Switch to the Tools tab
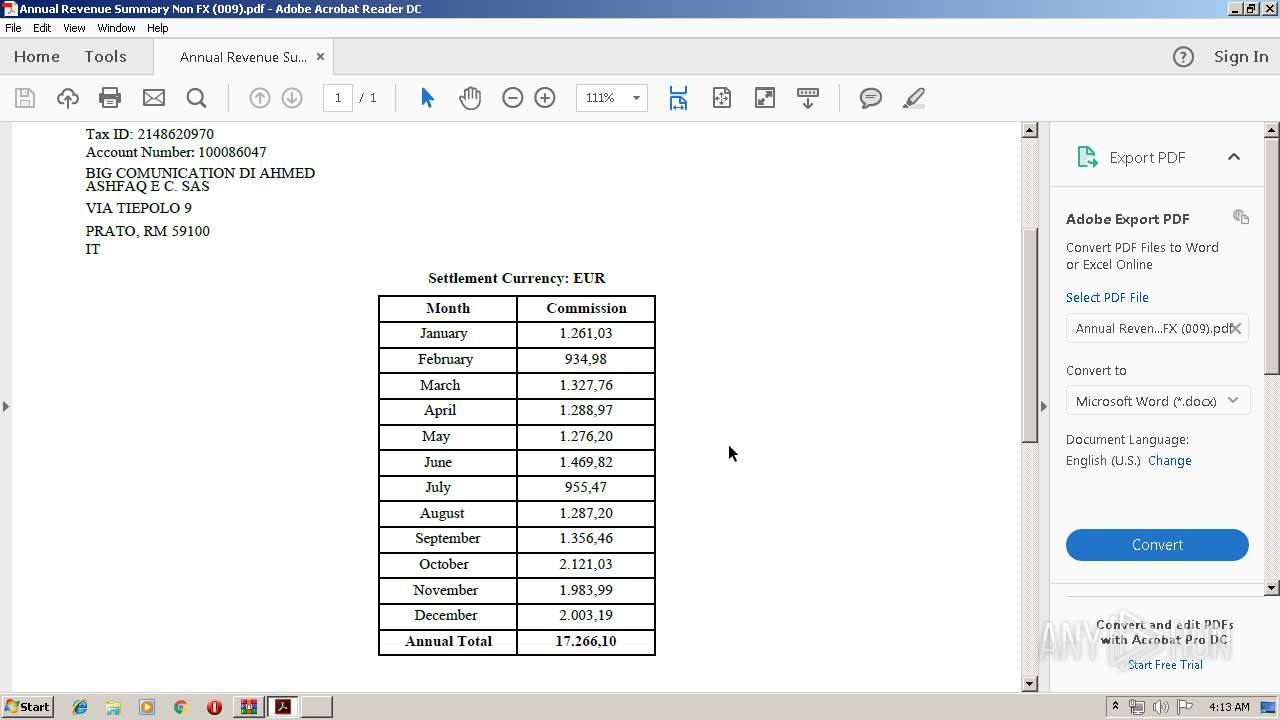Image resolution: width=1280 pixels, height=720 pixels. (x=105, y=57)
